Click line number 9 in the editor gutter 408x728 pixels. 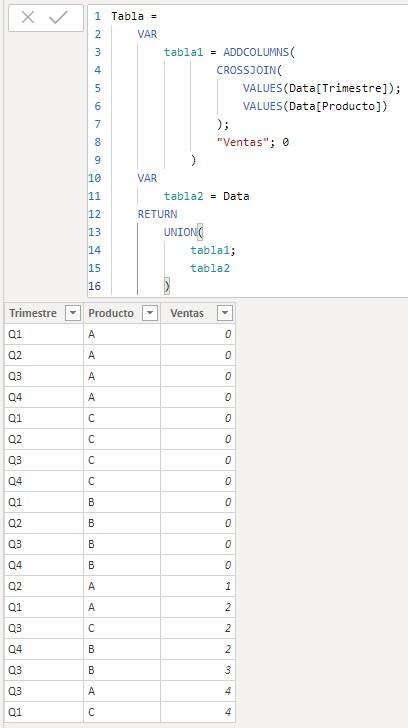[x=97, y=160]
